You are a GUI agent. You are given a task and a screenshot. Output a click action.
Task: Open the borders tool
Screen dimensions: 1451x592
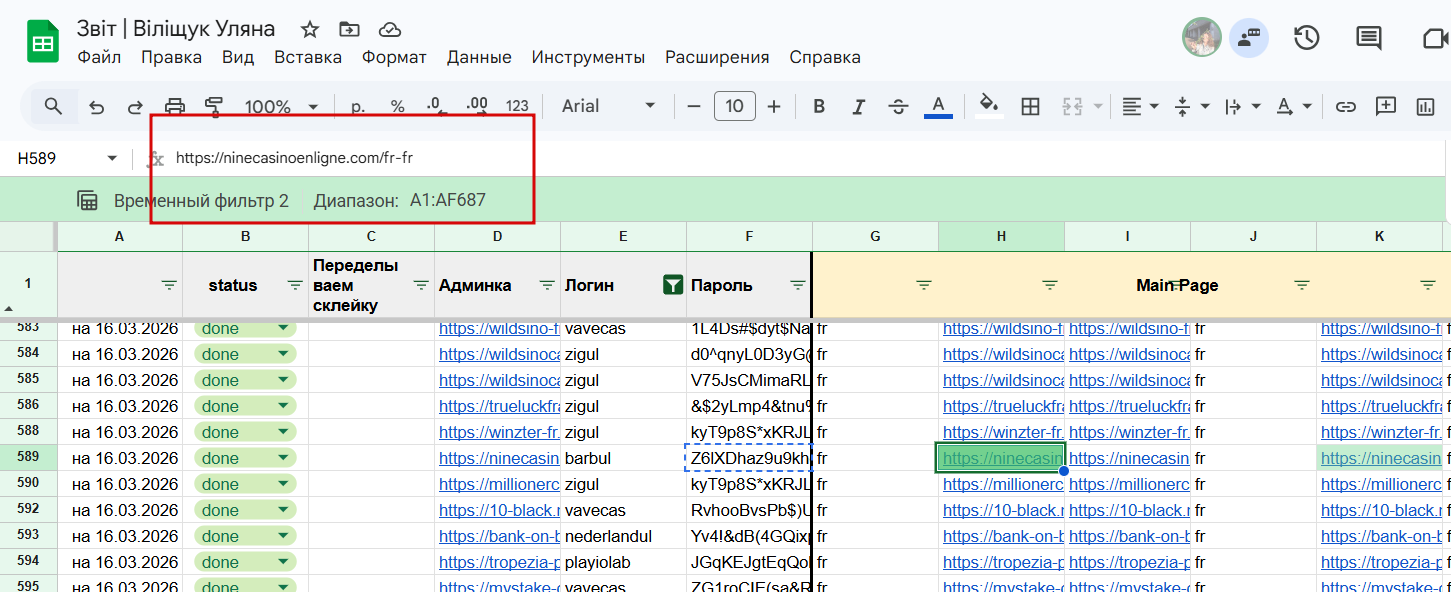(1030, 106)
